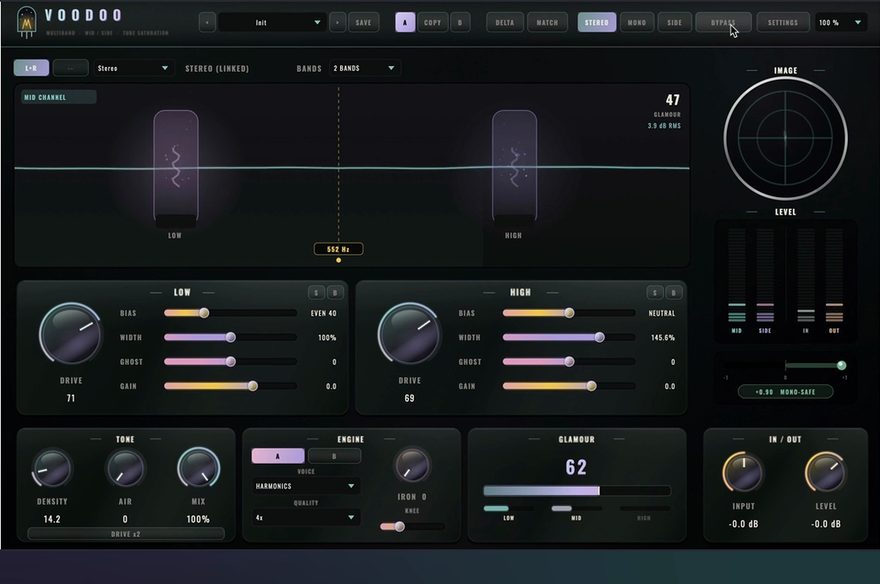The image size is (880, 584).
Task: Adjust the High band Ghost slider
Action: tap(569, 362)
